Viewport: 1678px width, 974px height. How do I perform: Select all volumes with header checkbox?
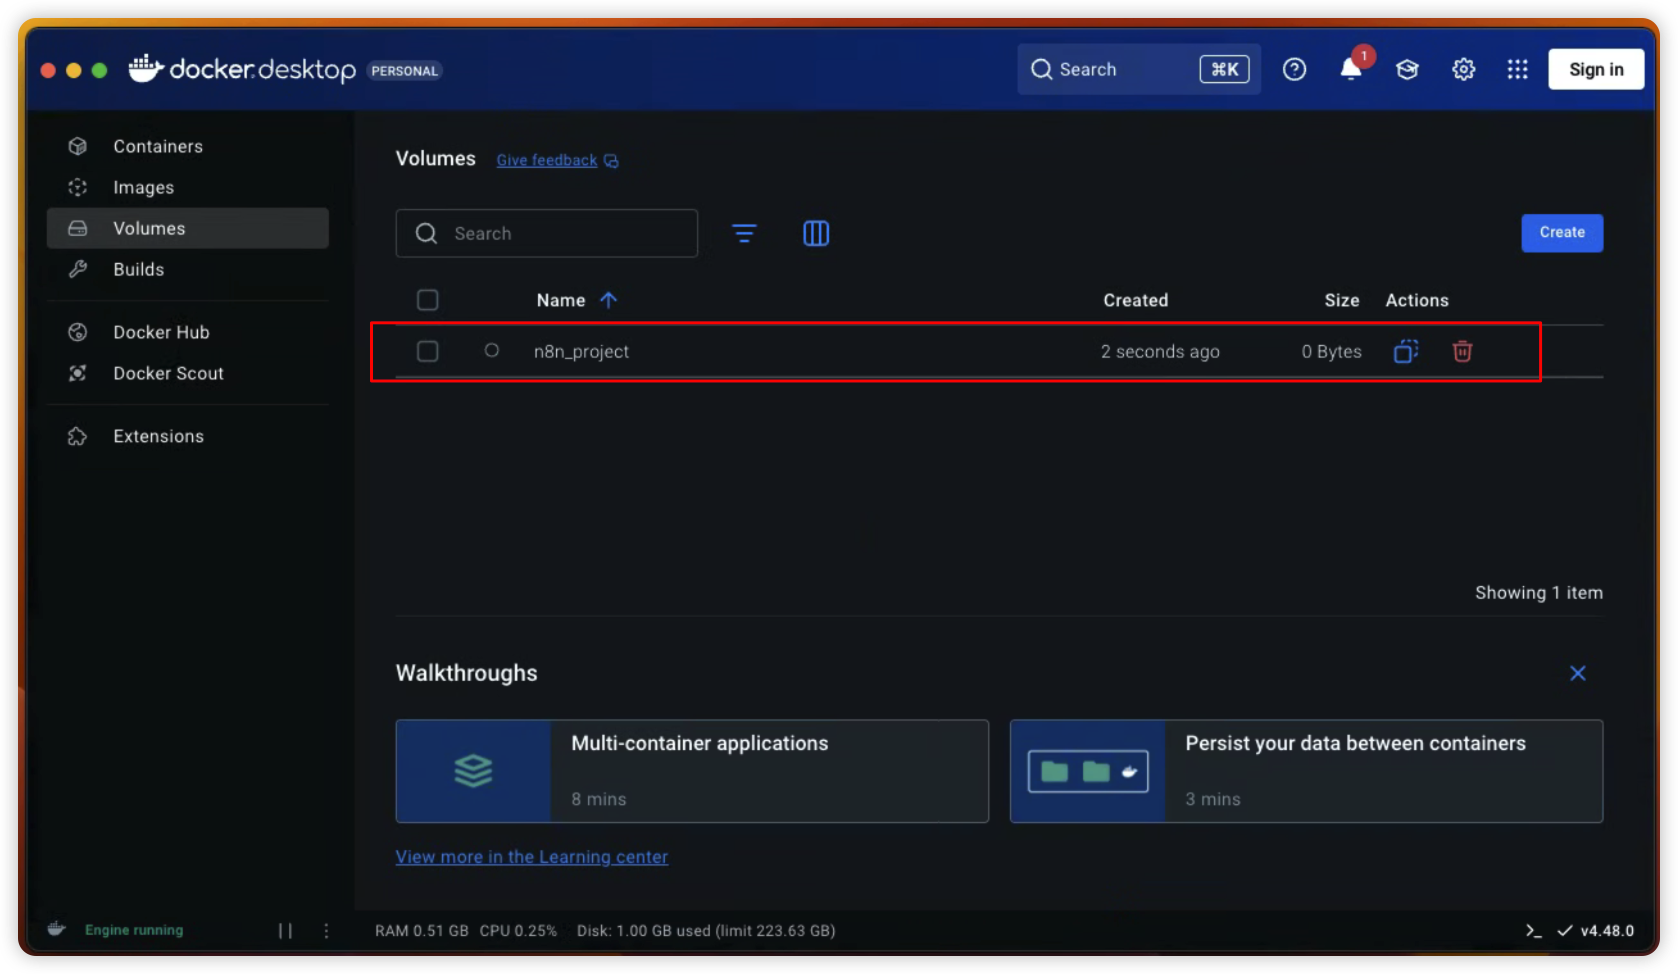(x=427, y=300)
